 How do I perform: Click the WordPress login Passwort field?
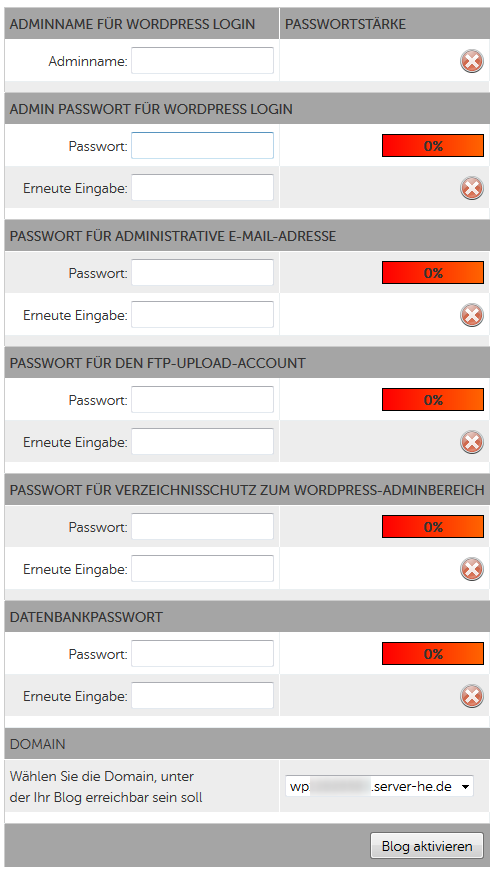pyautogui.click(x=202, y=145)
